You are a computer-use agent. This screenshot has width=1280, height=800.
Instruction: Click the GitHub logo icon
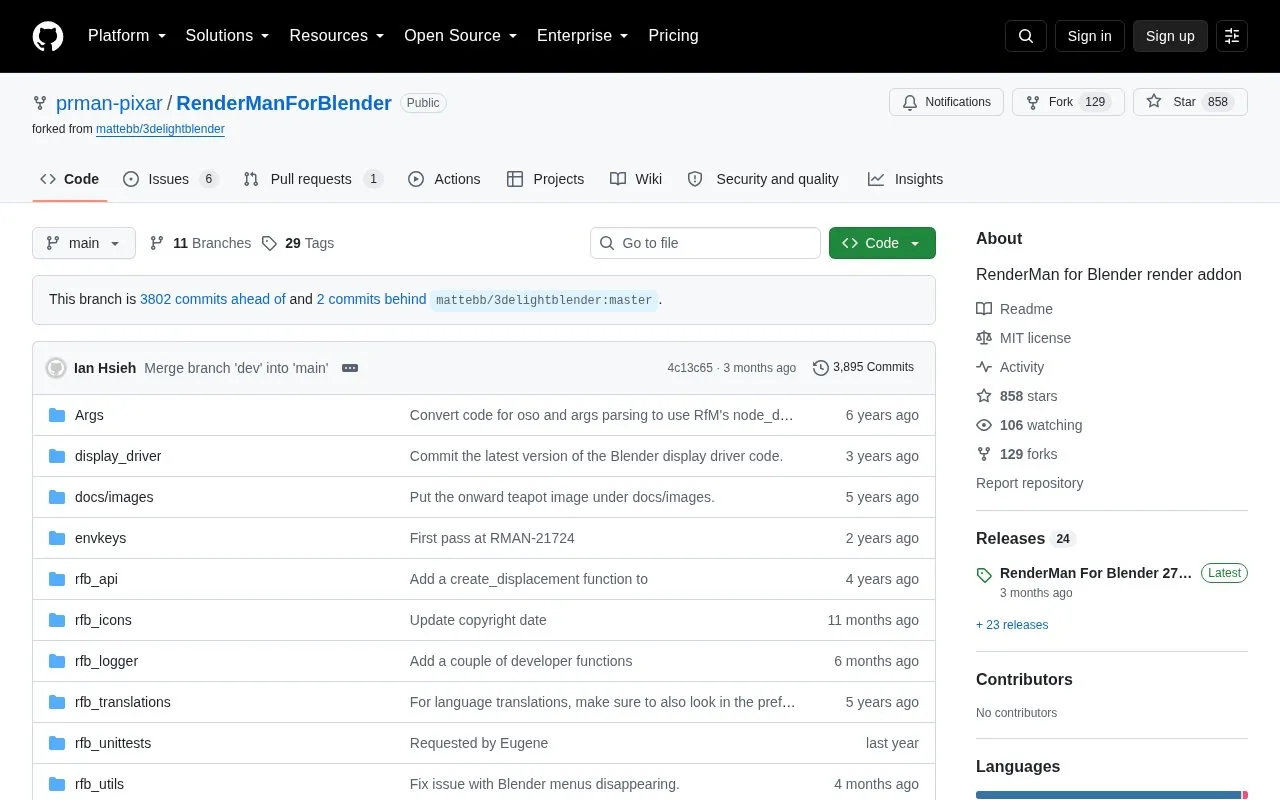pyautogui.click(x=48, y=36)
